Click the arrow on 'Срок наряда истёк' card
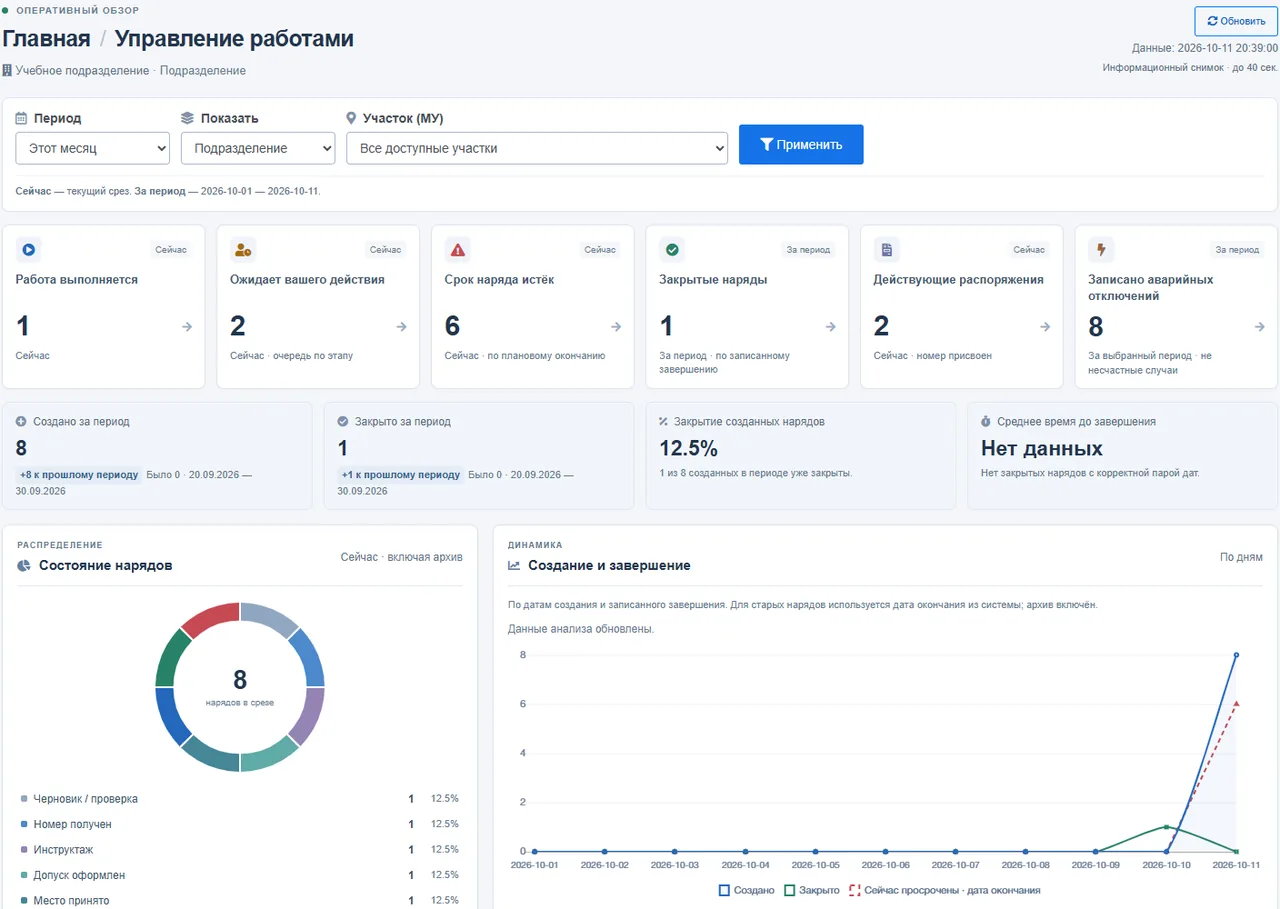1280x909 pixels. pyautogui.click(x=616, y=327)
